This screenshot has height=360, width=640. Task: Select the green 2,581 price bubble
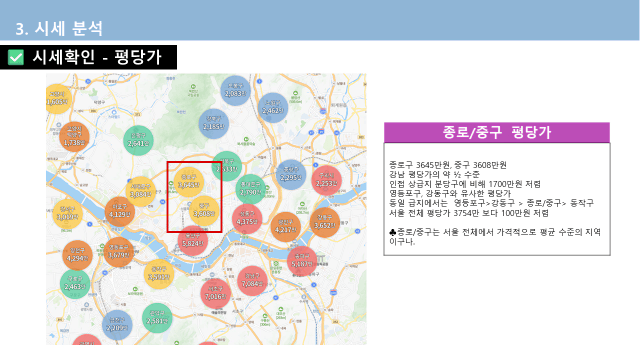tap(157, 318)
